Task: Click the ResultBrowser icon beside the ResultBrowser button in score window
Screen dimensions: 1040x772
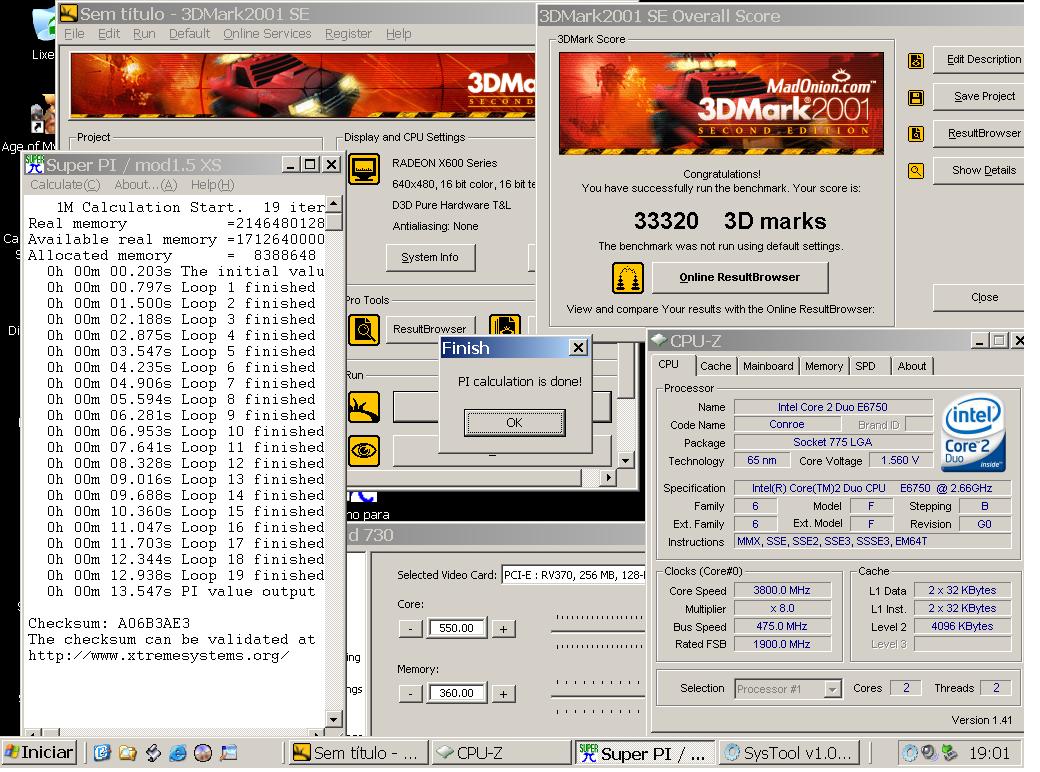Action: point(916,134)
